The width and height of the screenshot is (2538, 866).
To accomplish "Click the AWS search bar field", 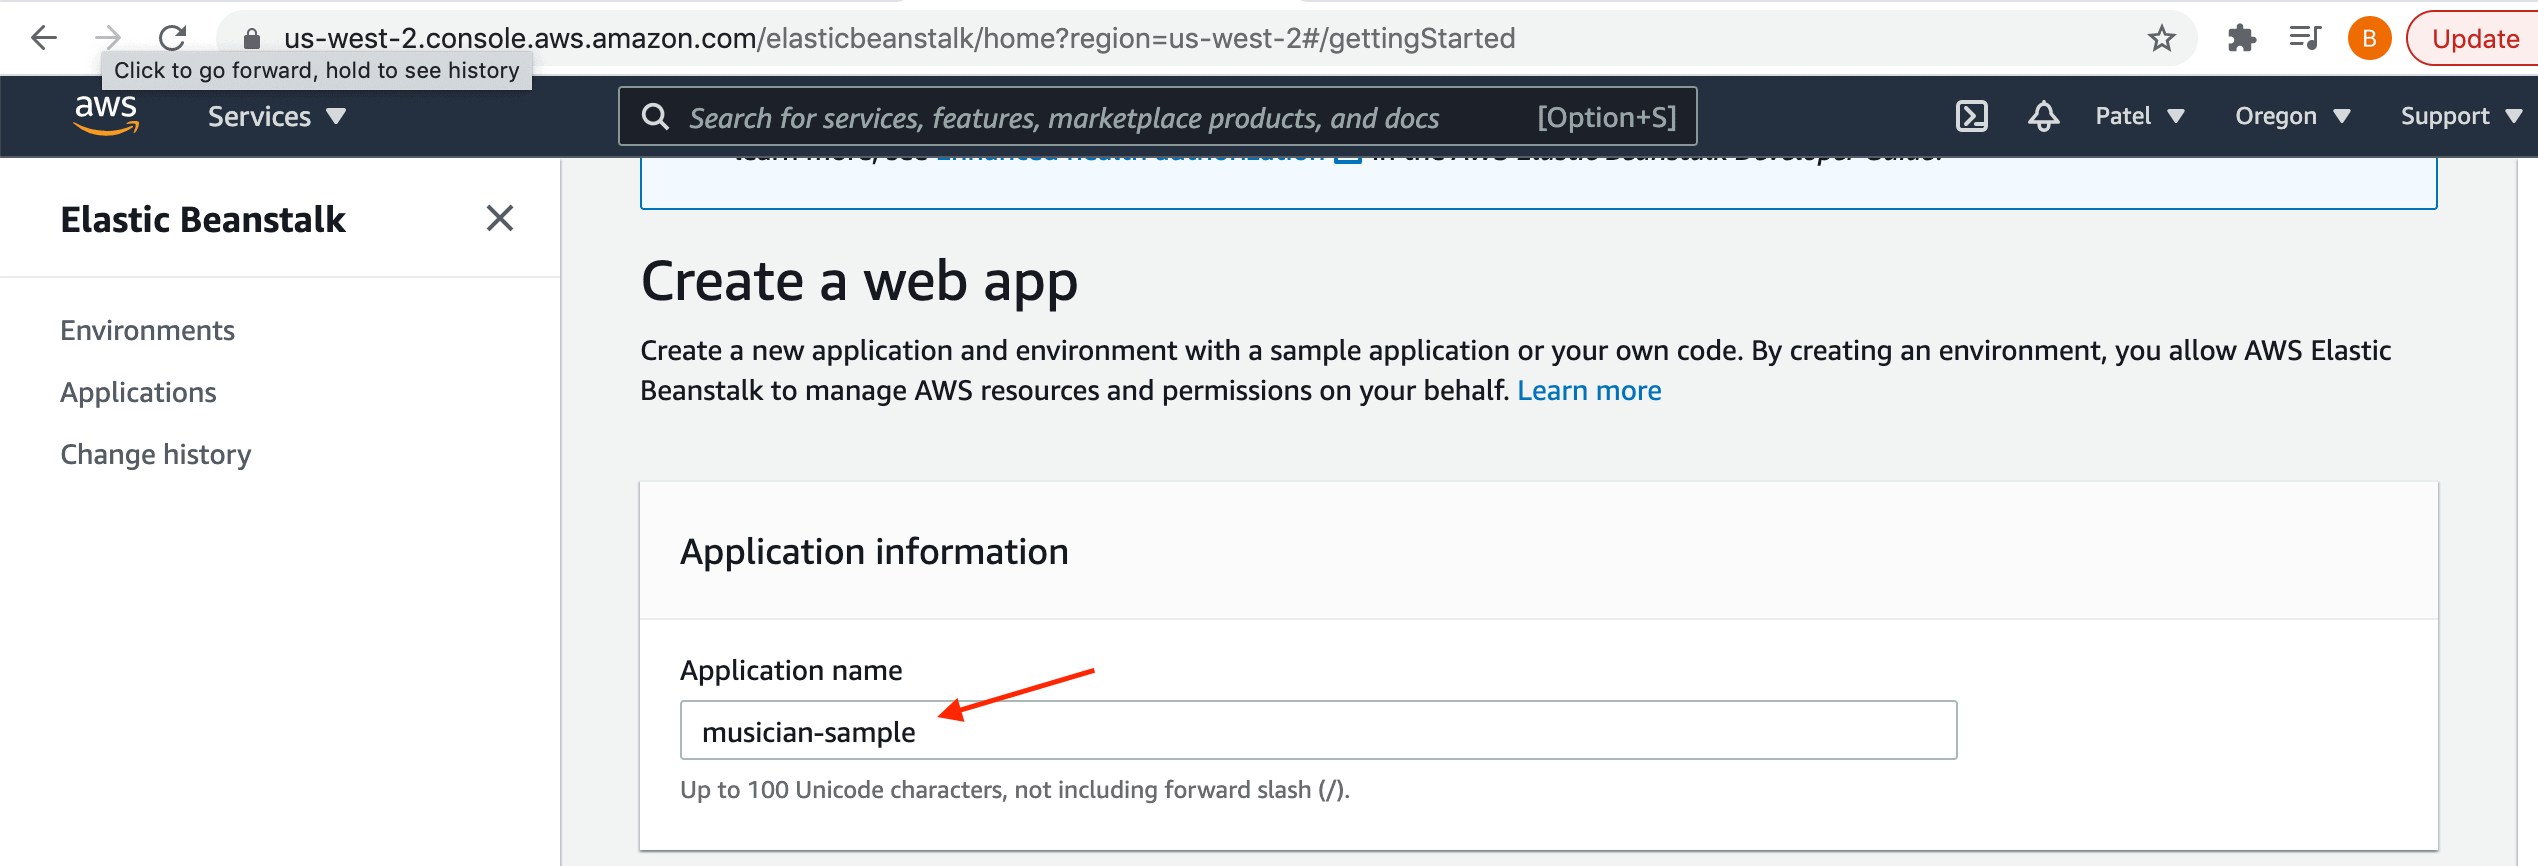I will pos(1158,117).
